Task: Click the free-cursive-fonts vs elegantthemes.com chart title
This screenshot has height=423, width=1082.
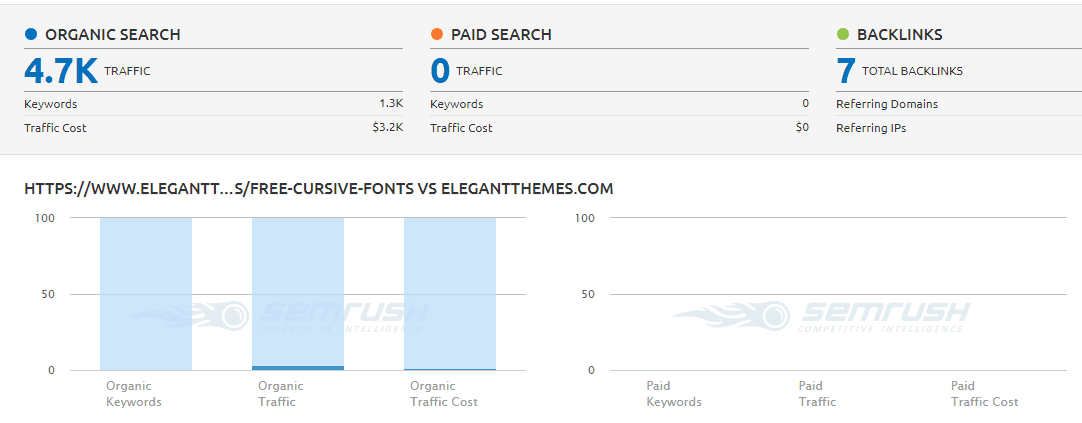Action: [x=319, y=188]
